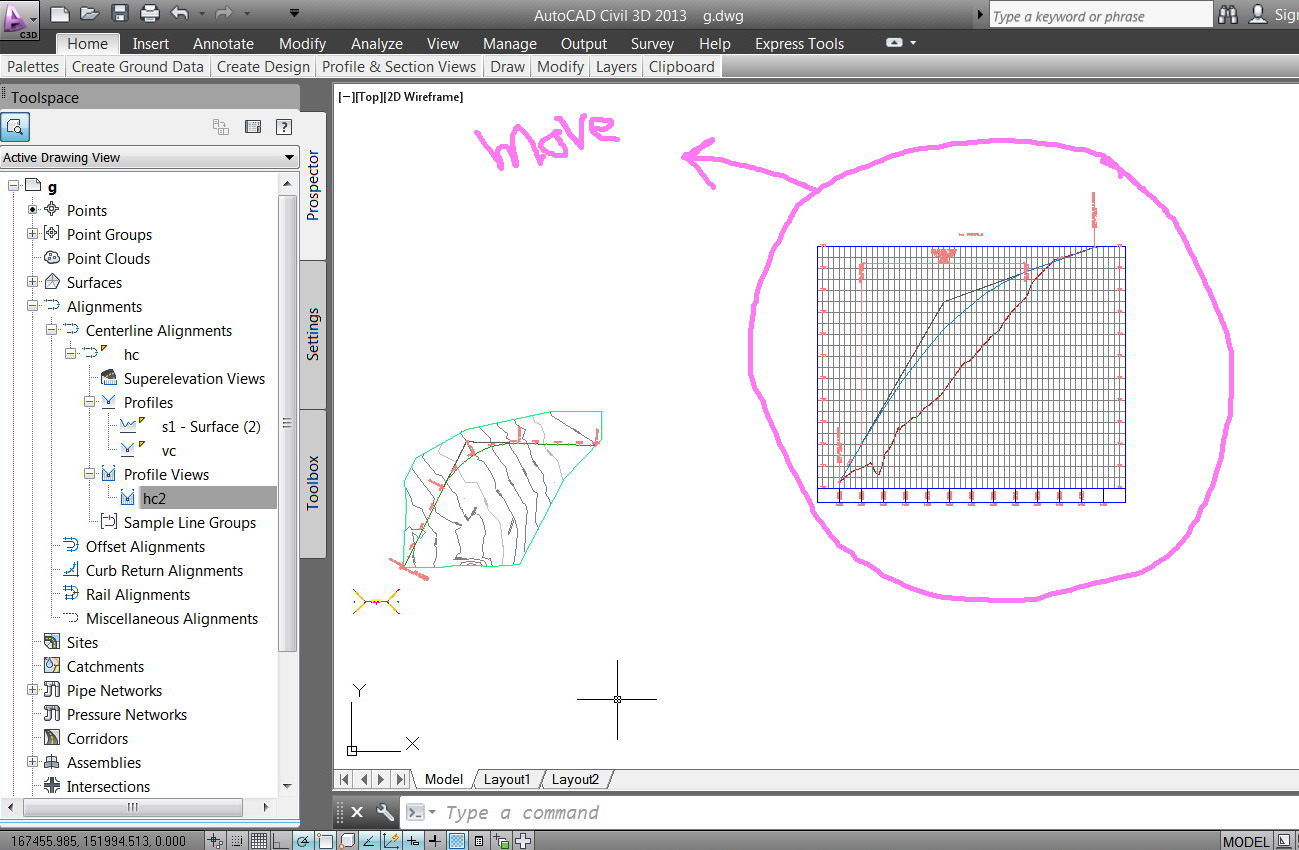Open the Create Design panel
This screenshot has width=1299, height=850.
point(263,67)
